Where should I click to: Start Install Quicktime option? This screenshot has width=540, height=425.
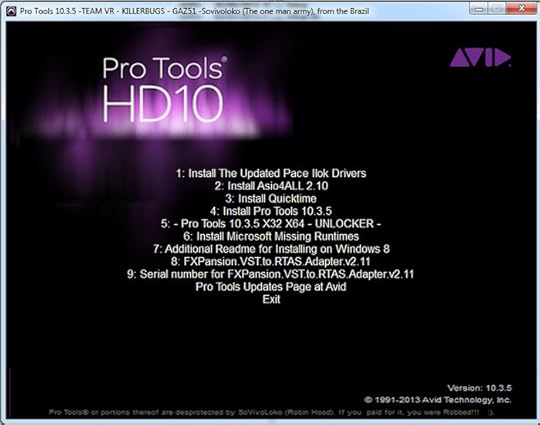pos(271,199)
